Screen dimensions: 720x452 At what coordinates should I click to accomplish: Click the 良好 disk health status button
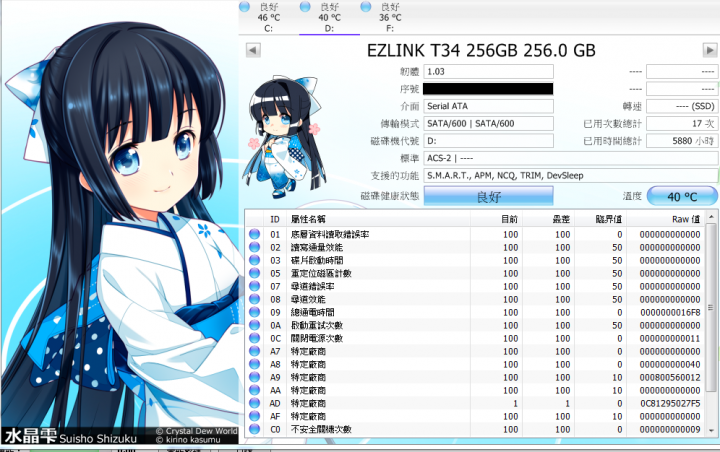tap(488, 197)
